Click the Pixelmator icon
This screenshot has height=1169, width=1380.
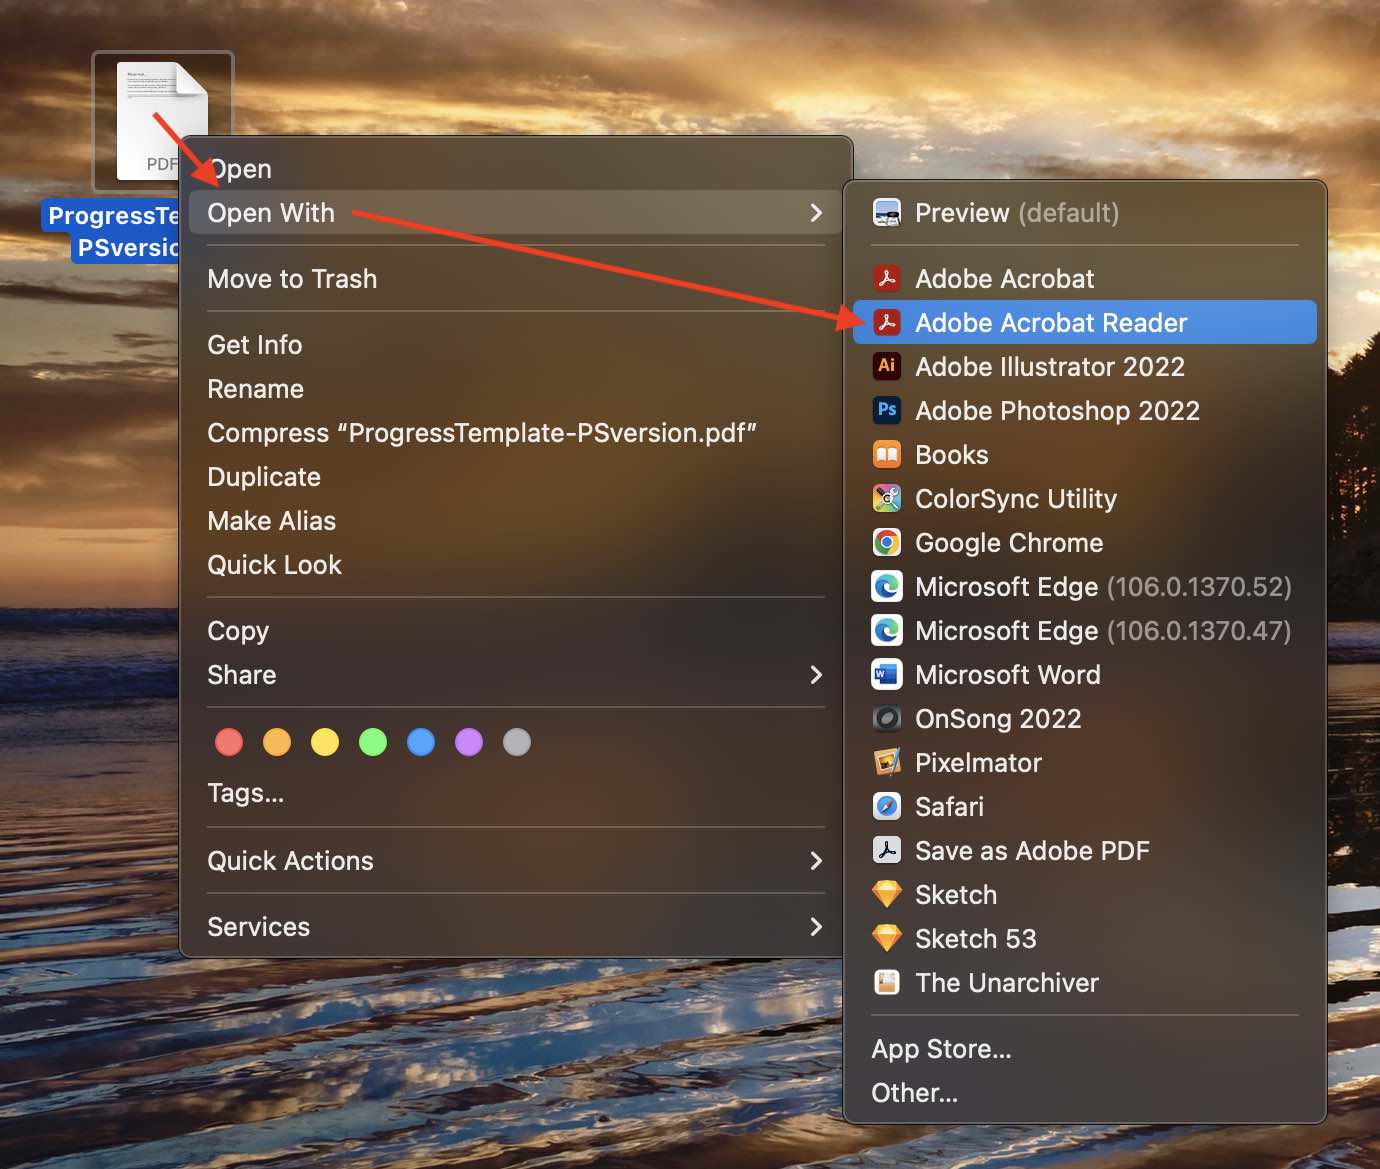[x=886, y=763]
